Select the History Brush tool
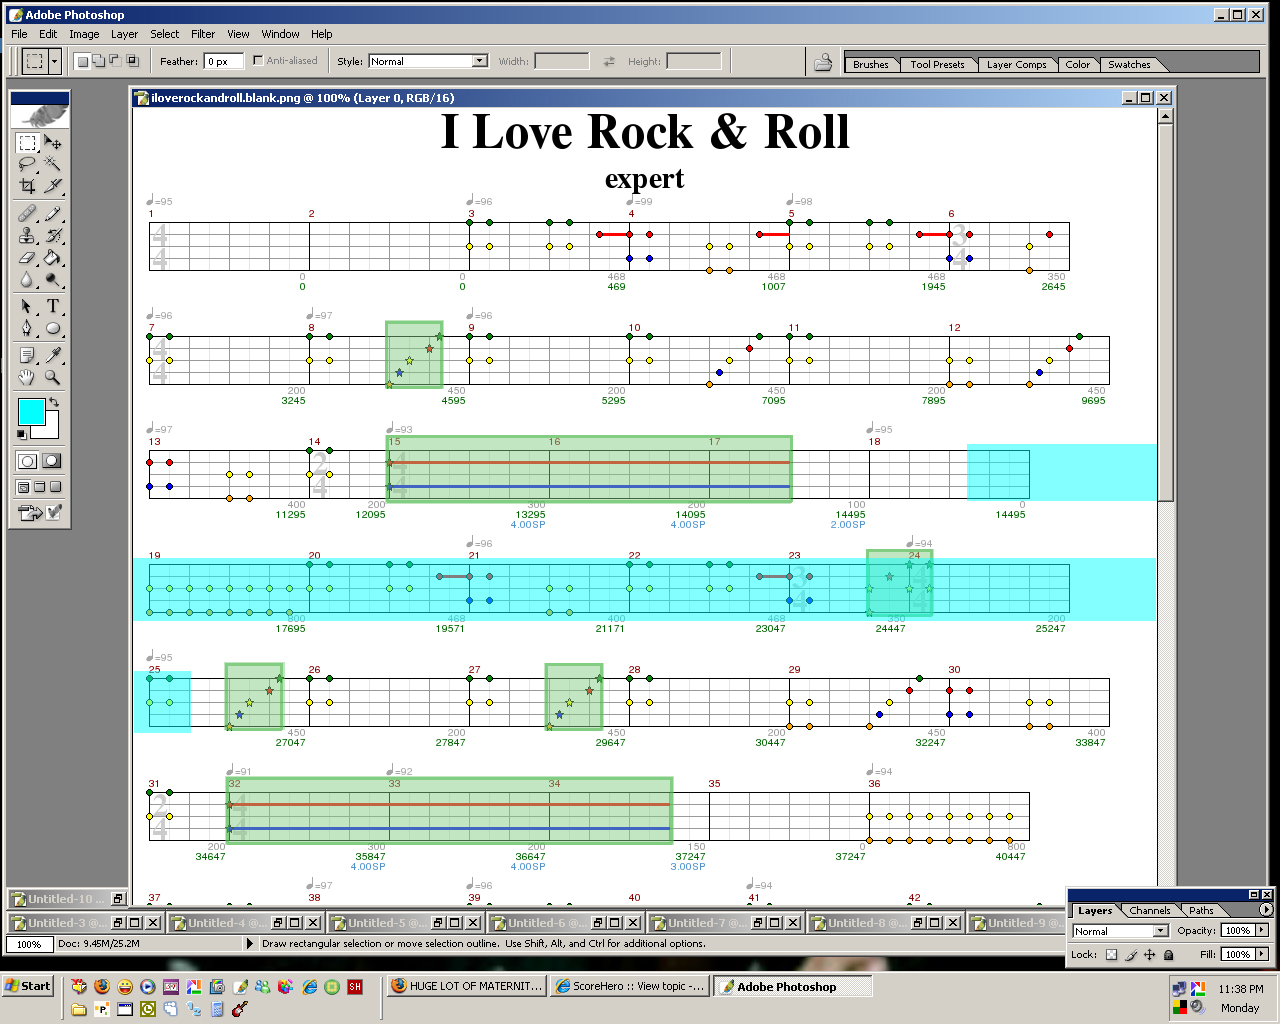1280x1024 pixels. click(53, 235)
